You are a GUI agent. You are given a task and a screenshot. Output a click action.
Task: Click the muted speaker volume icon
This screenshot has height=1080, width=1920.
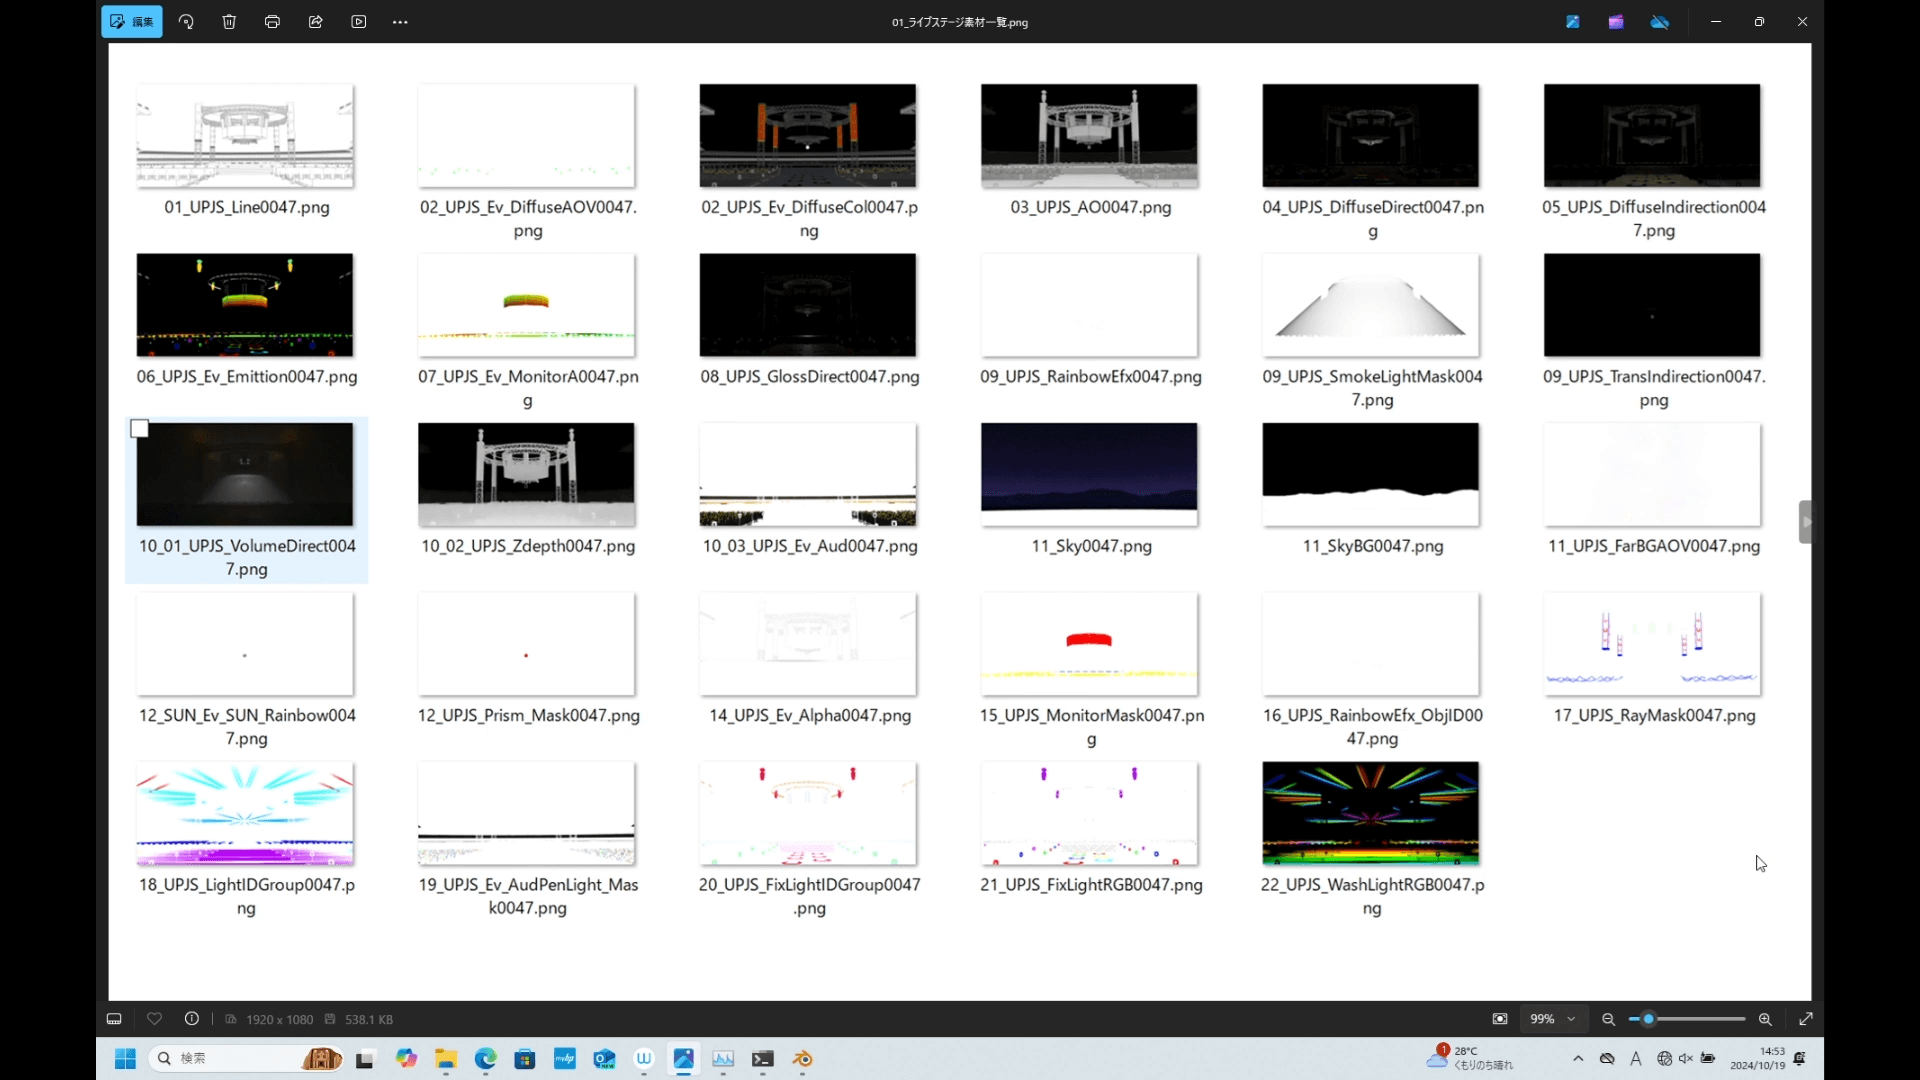(x=1686, y=1058)
